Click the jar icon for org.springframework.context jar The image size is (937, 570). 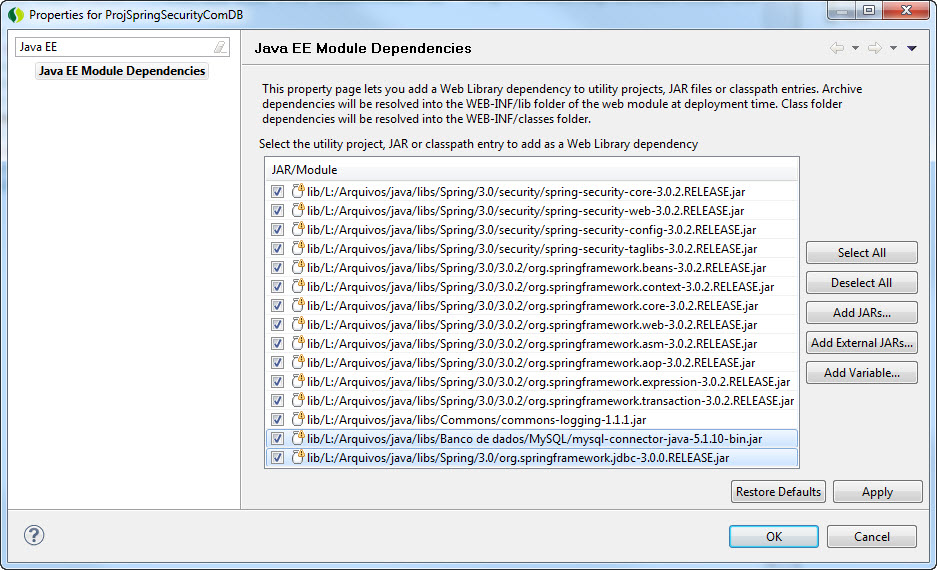pyautogui.click(x=298, y=286)
